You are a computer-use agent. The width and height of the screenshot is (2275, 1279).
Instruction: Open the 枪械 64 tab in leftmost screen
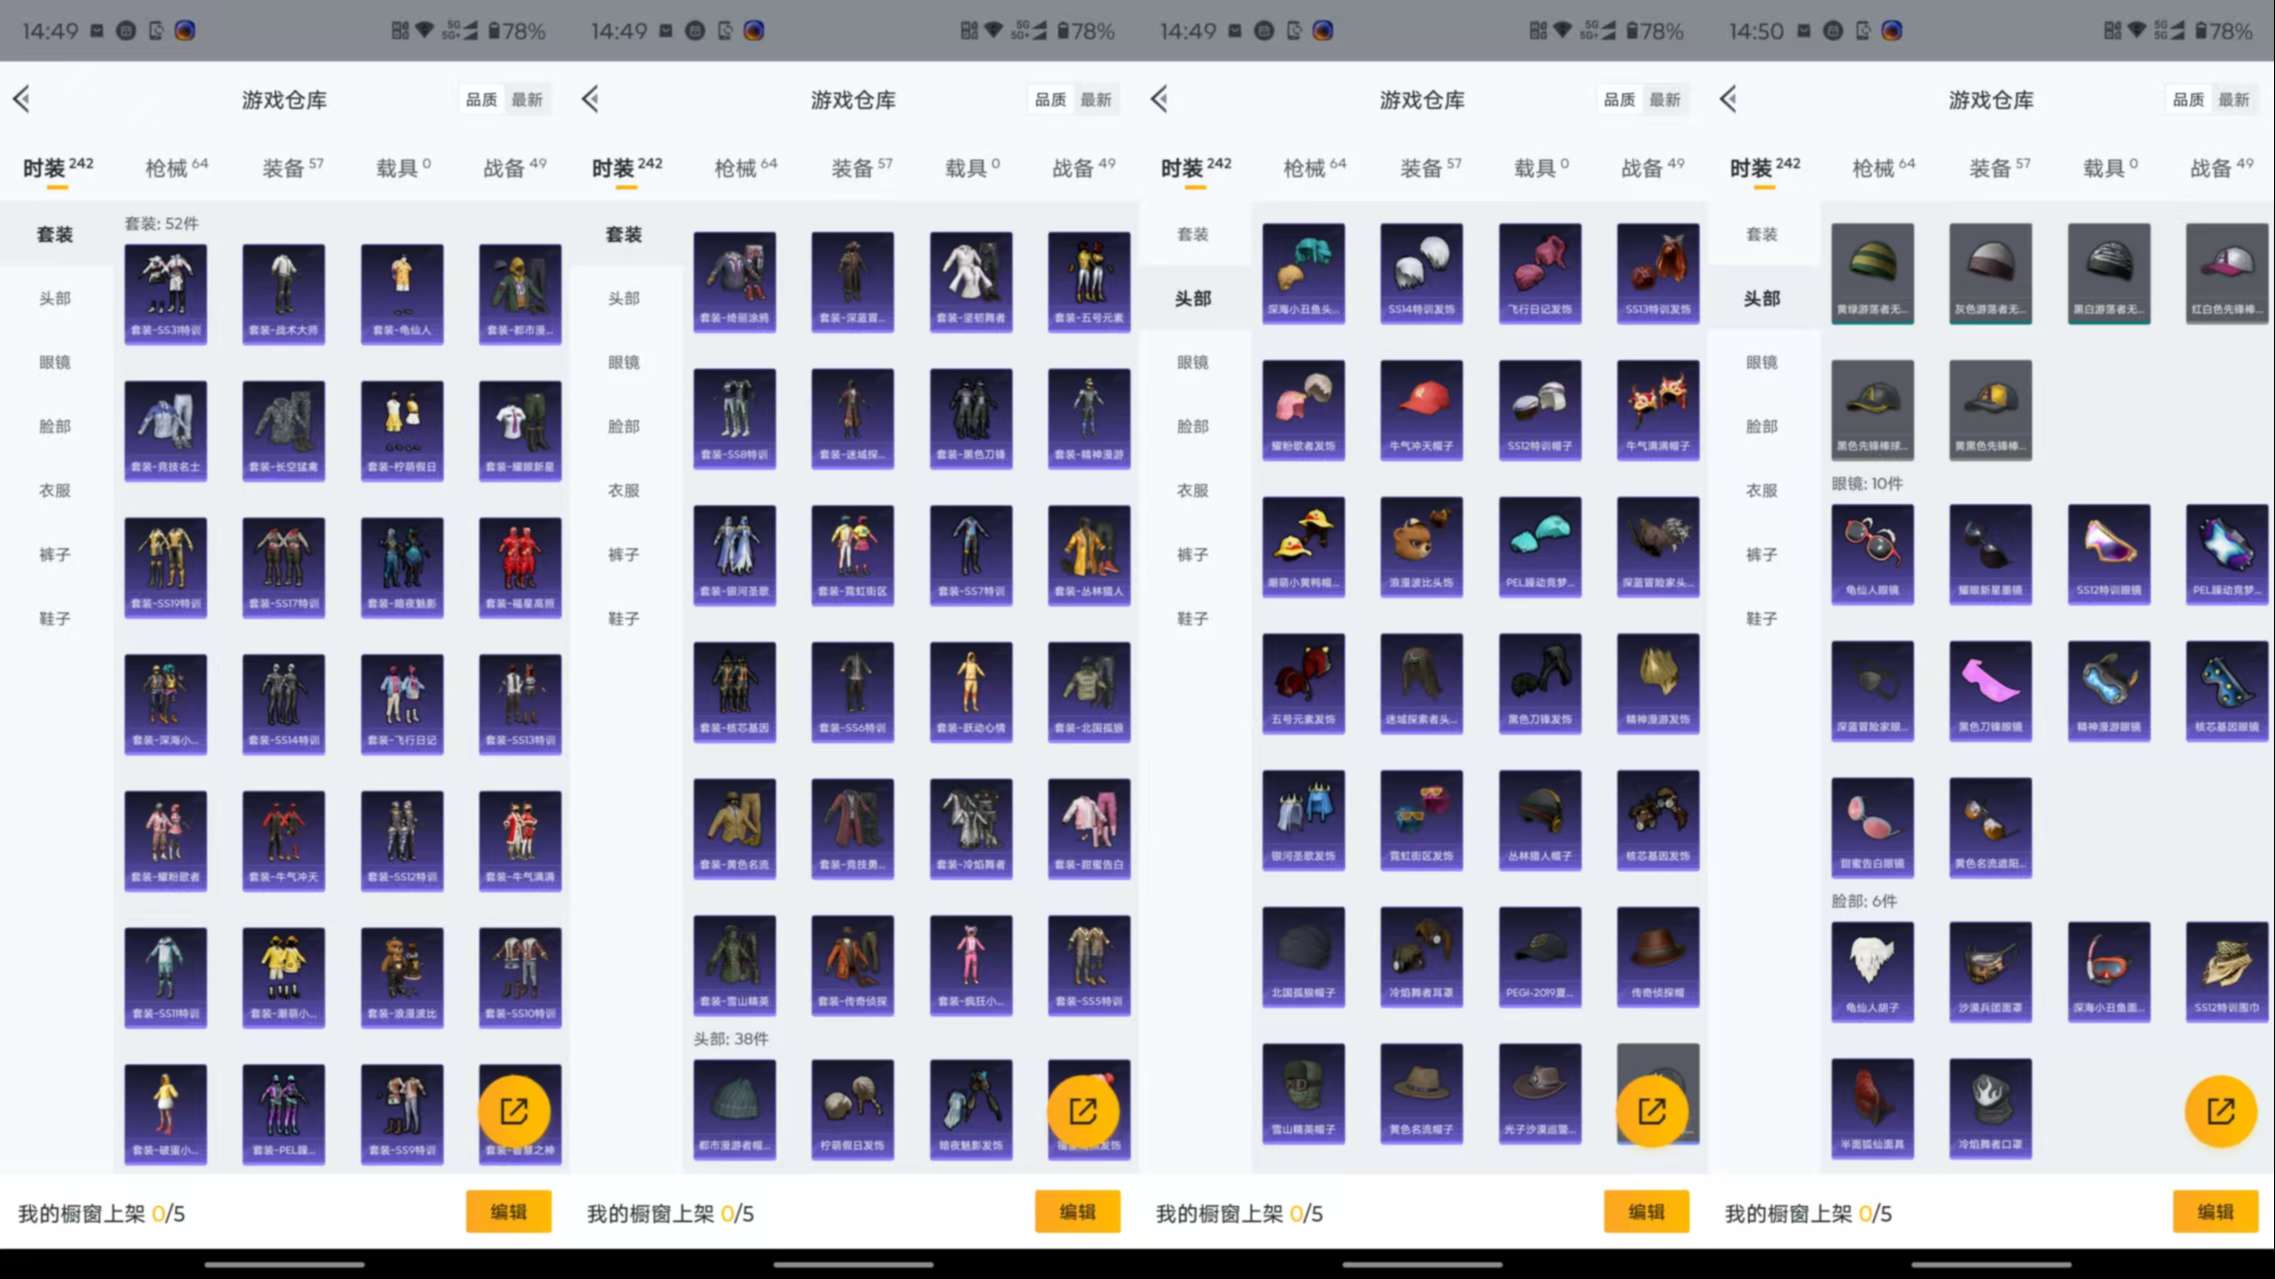pyautogui.click(x=175, y=167)
